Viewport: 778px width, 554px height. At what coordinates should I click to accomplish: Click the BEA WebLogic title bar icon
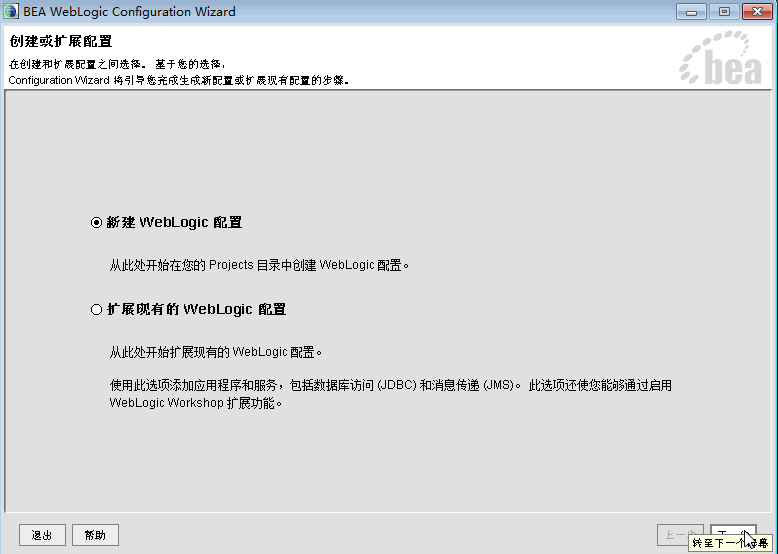pos(11,11)
